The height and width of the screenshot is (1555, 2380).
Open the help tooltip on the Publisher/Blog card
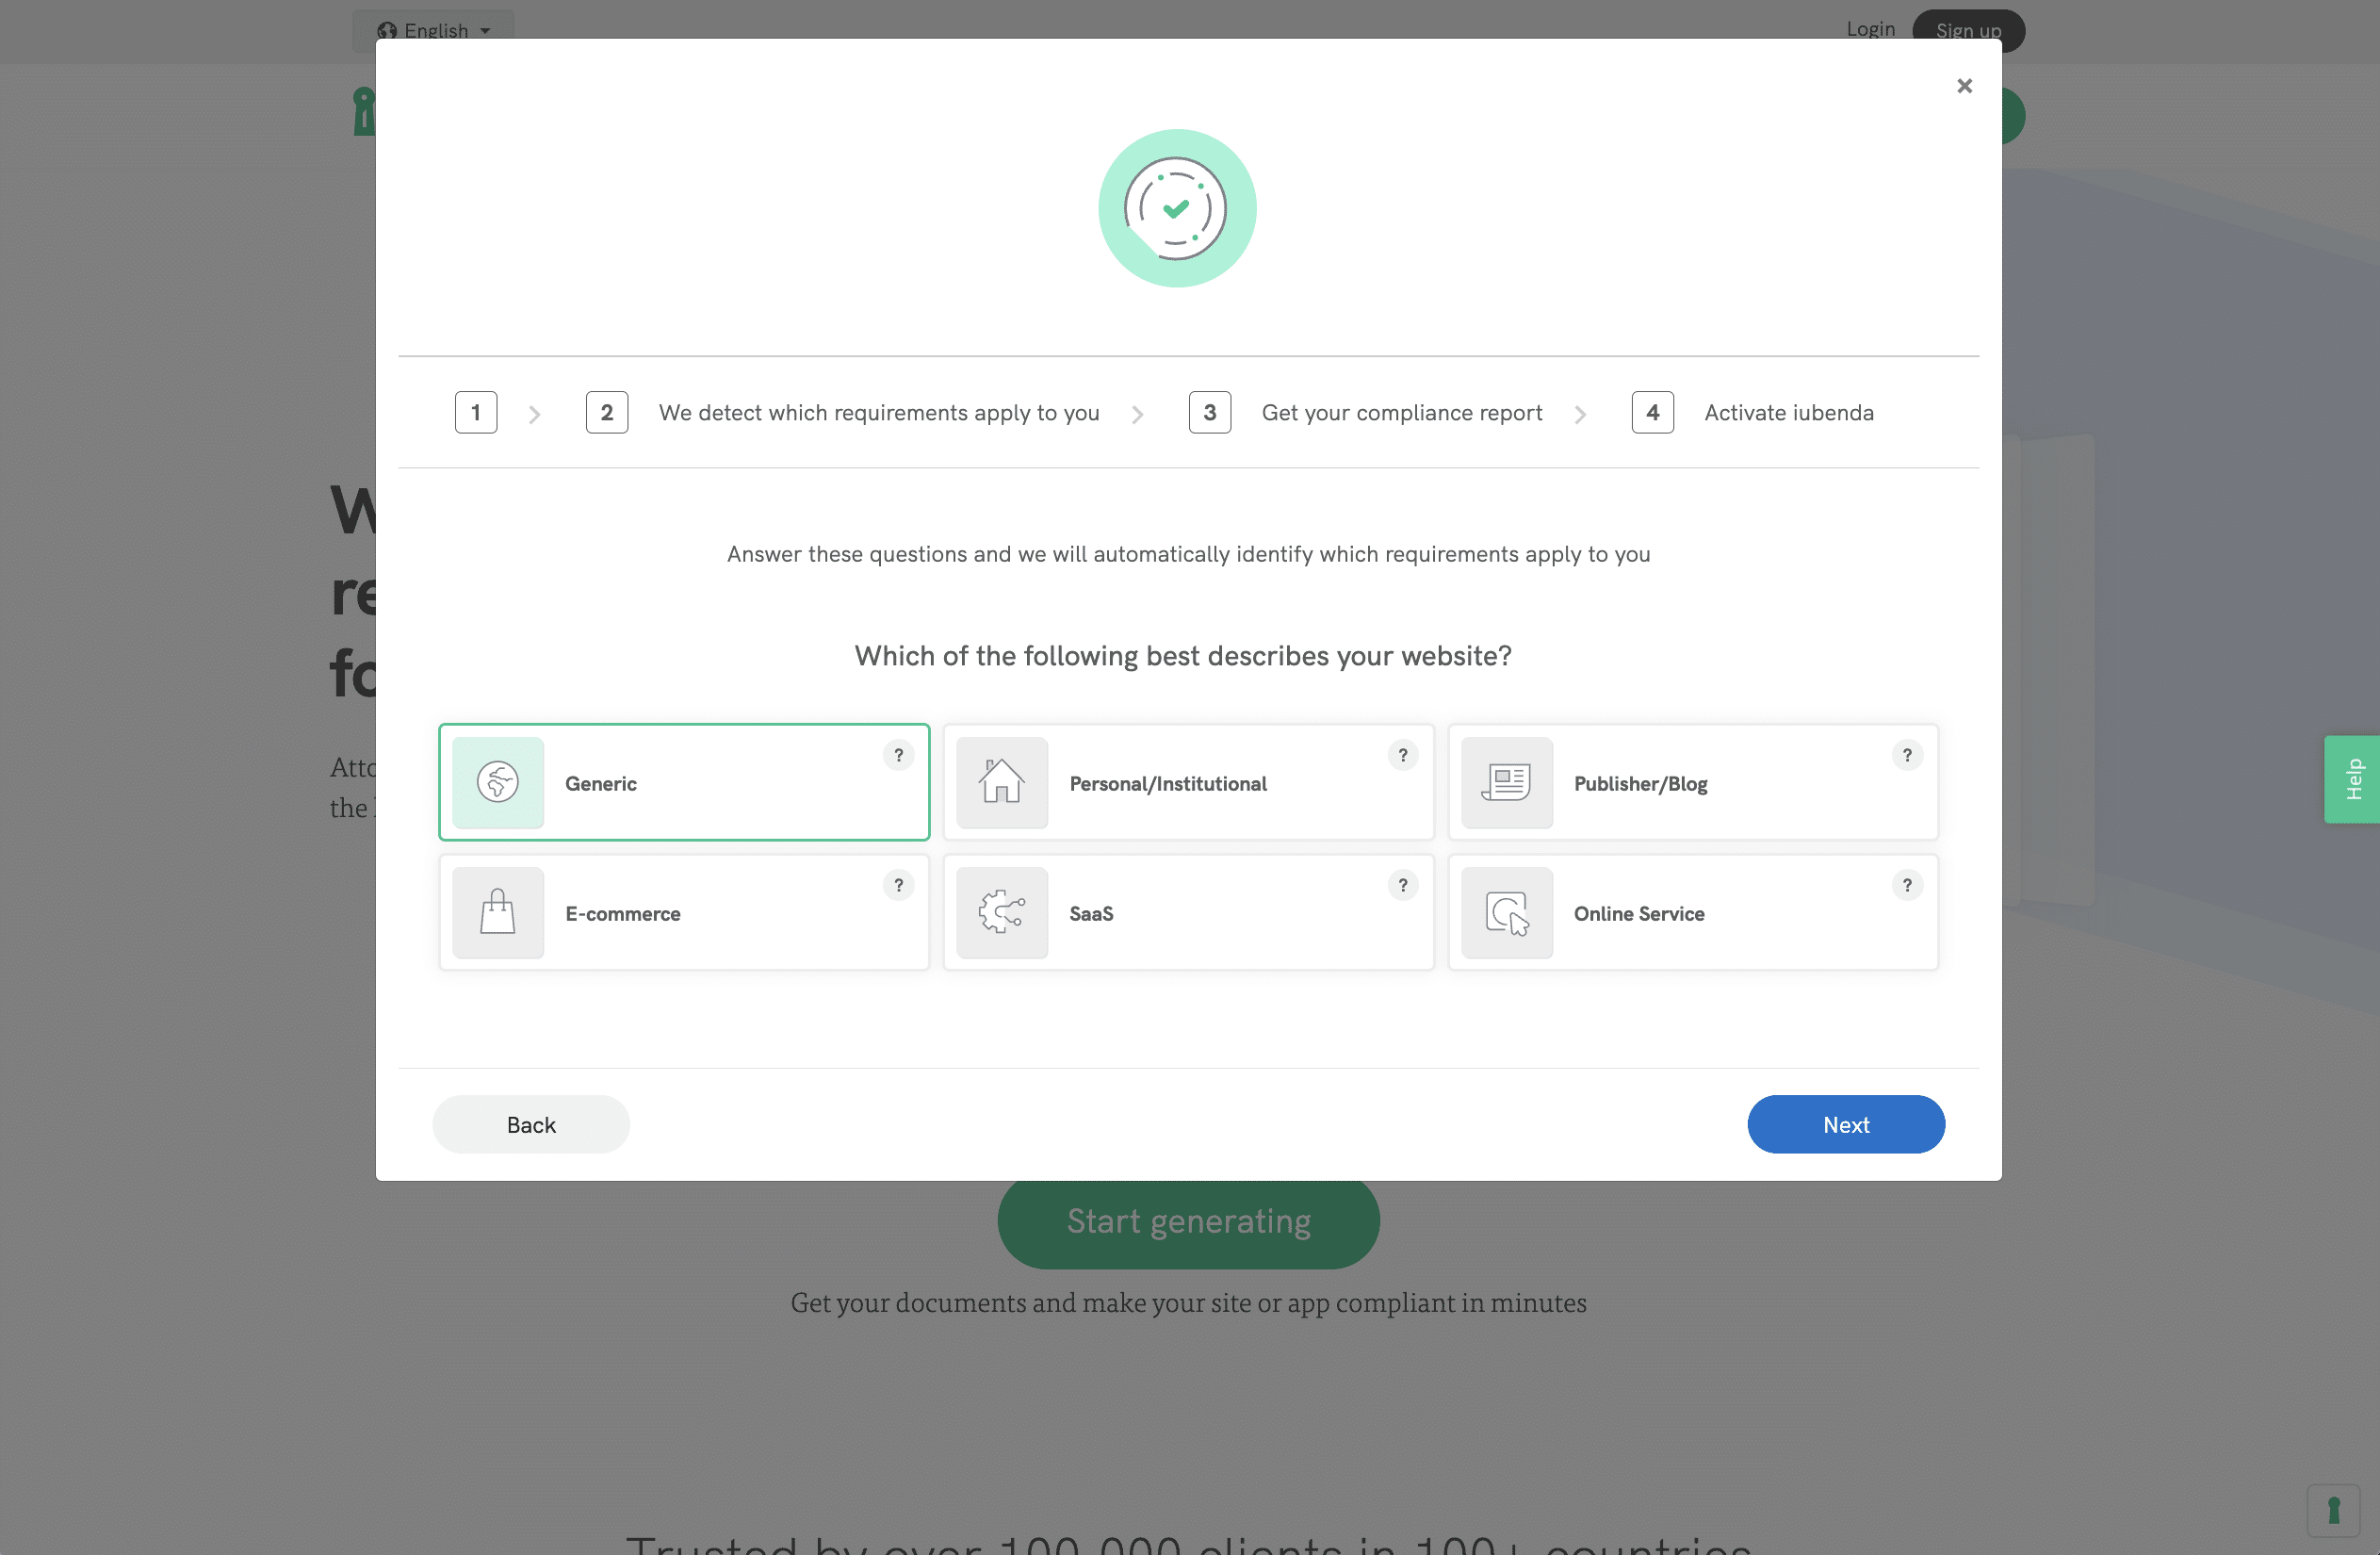(x=1907, y=755)
